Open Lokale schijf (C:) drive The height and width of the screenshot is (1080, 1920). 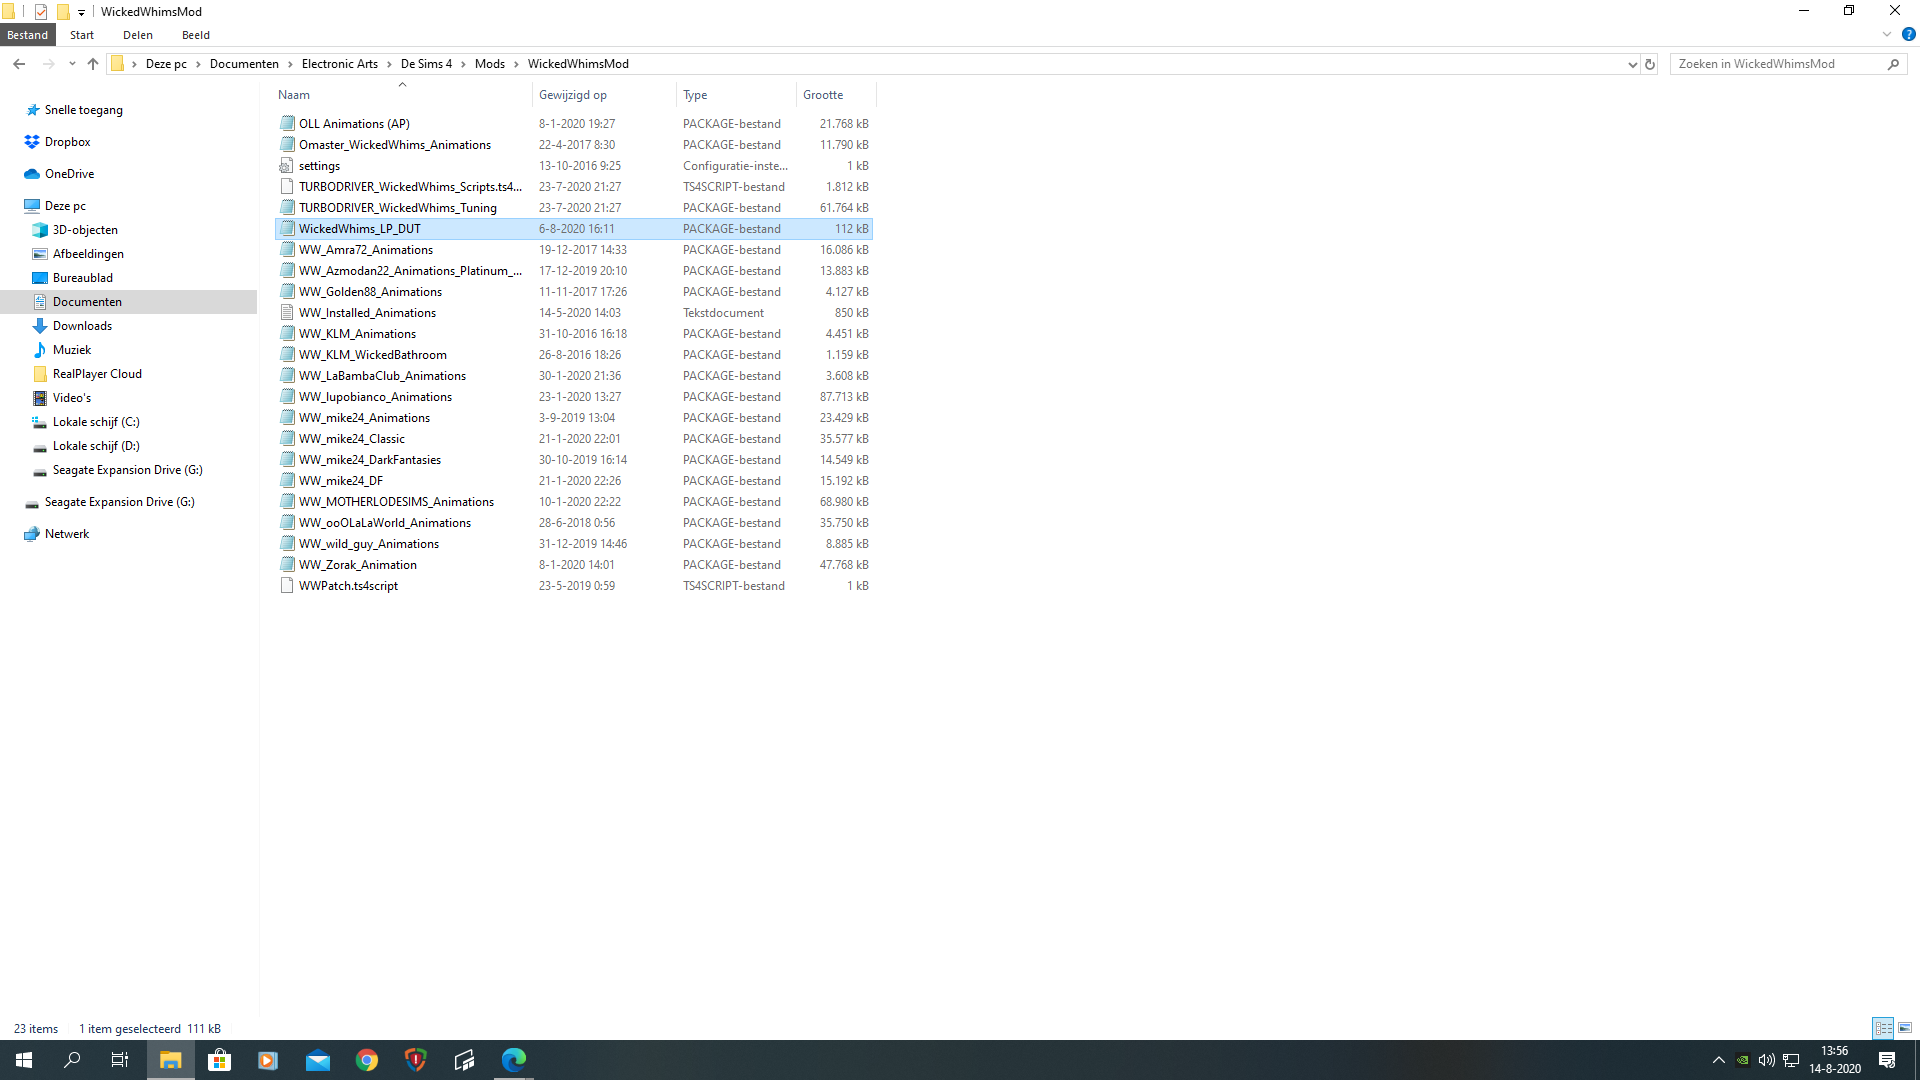(x=96, y=422)
